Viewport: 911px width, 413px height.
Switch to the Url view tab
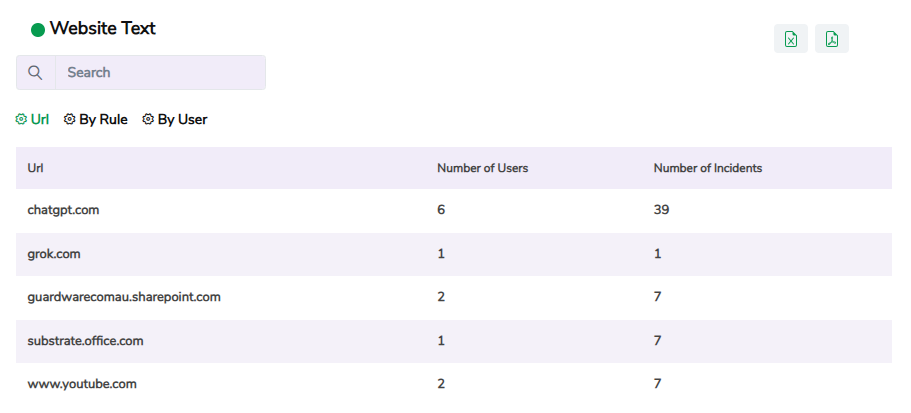pos(40,119)
